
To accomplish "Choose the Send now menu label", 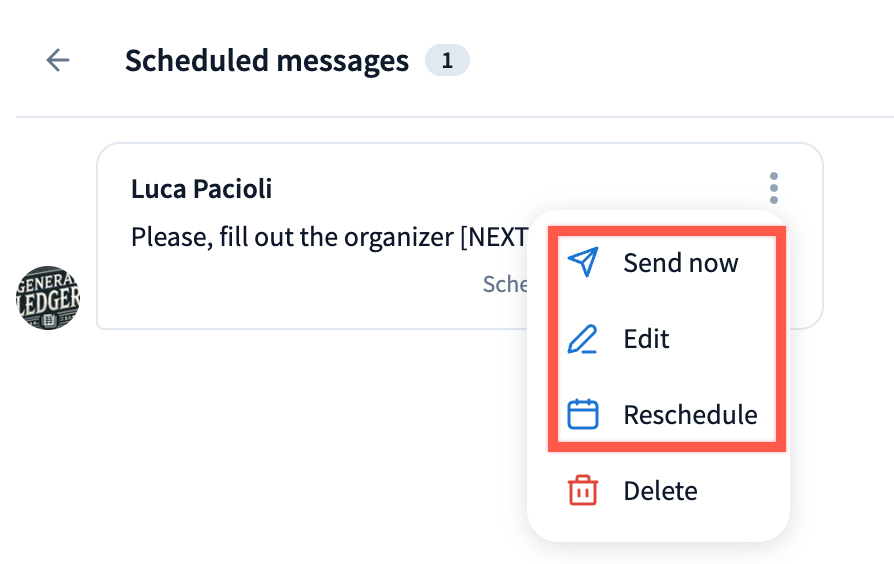I will tap(680, 263).
